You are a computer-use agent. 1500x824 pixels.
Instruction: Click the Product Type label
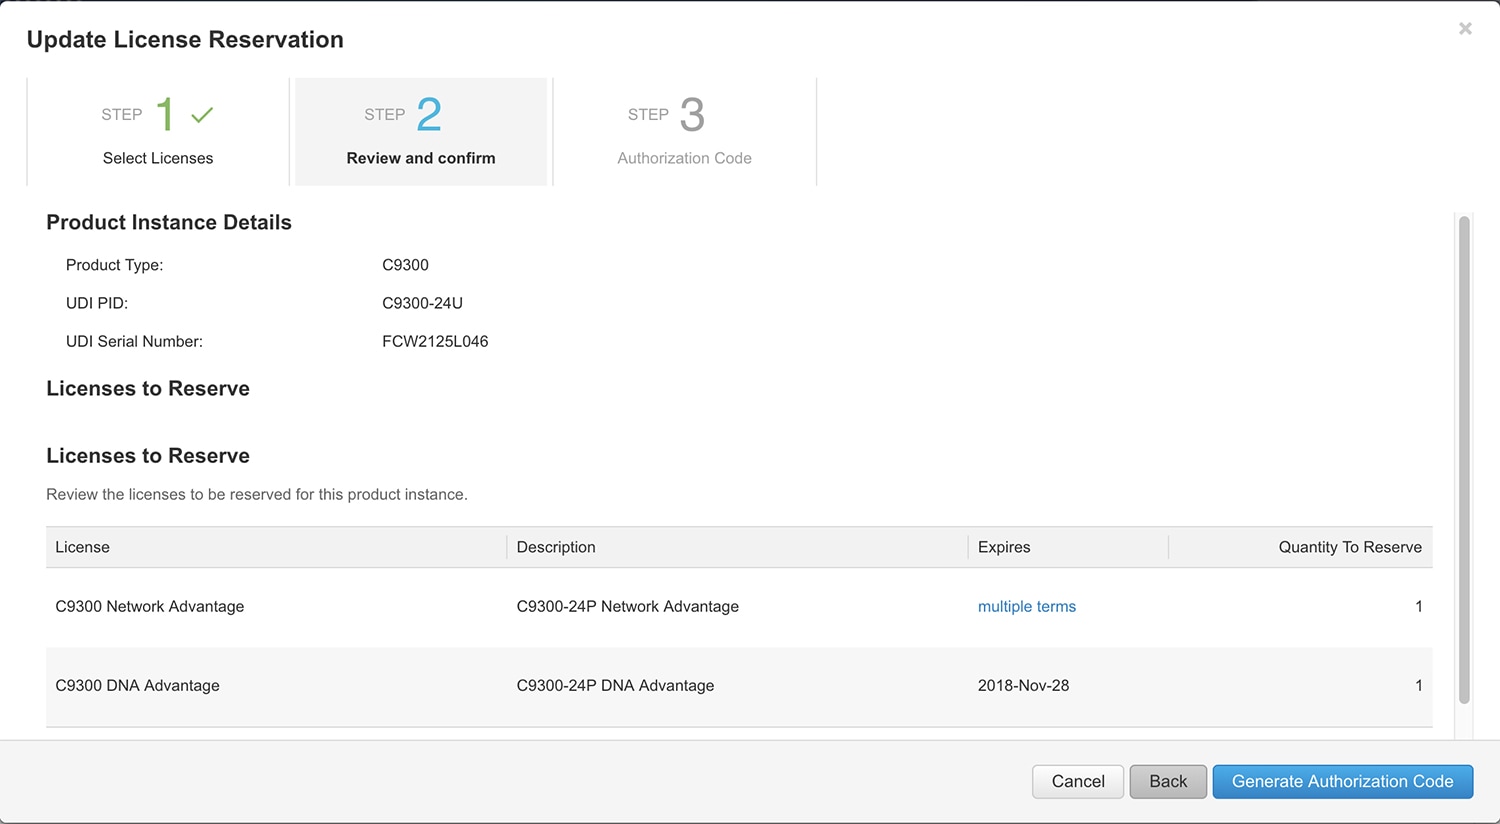click(x=114, y=265)
